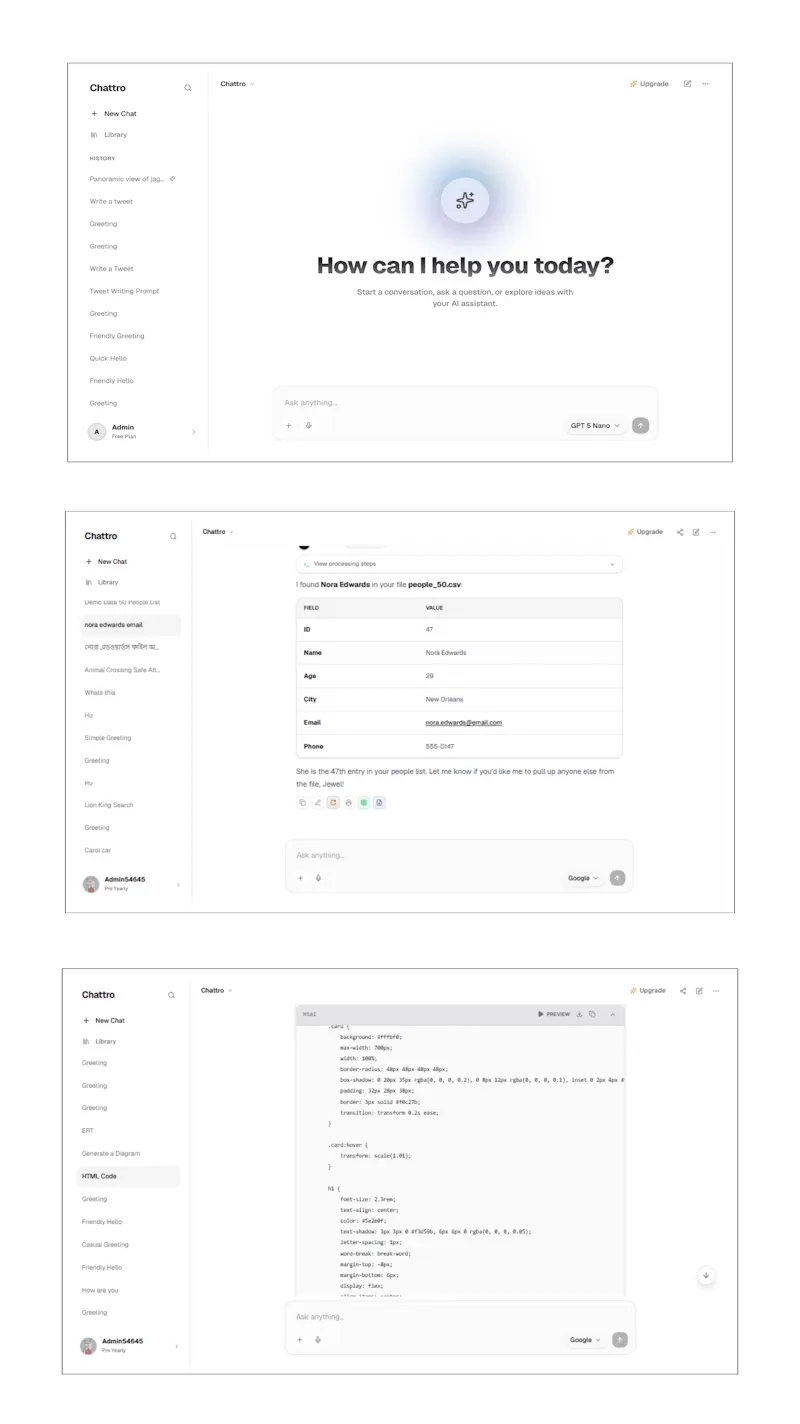800x1424 pixels.
Task: Open the 'ERT' chat history item
Action: click(x=88, y=1130)
